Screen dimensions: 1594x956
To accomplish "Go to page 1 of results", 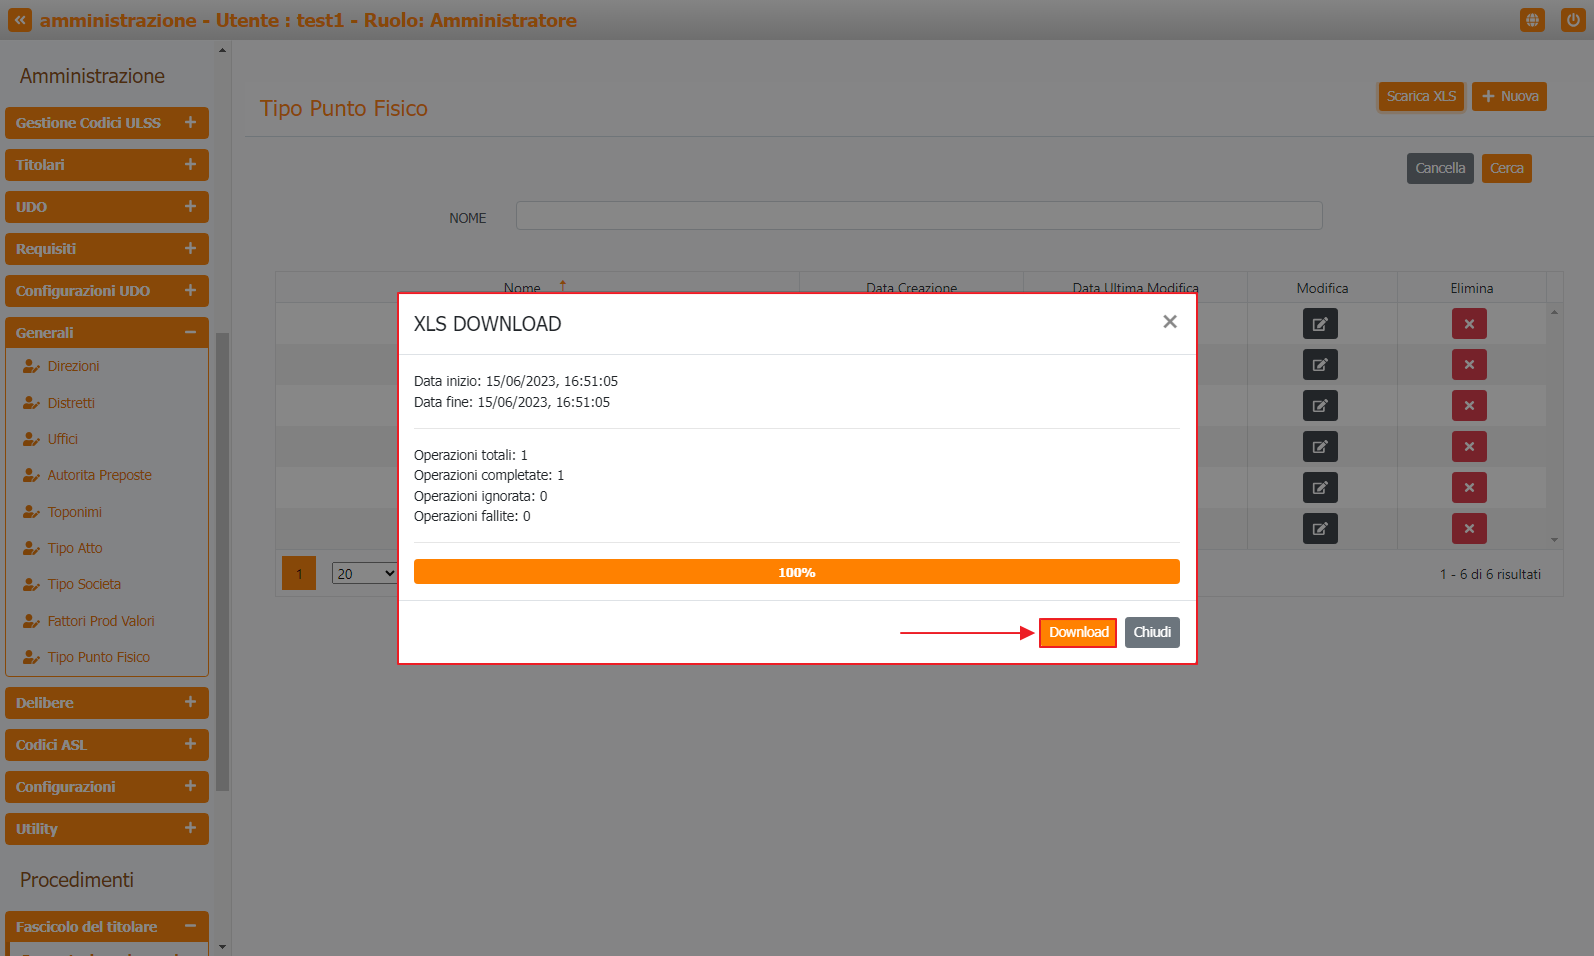I will pyautogui.click(x=299, y=573).
